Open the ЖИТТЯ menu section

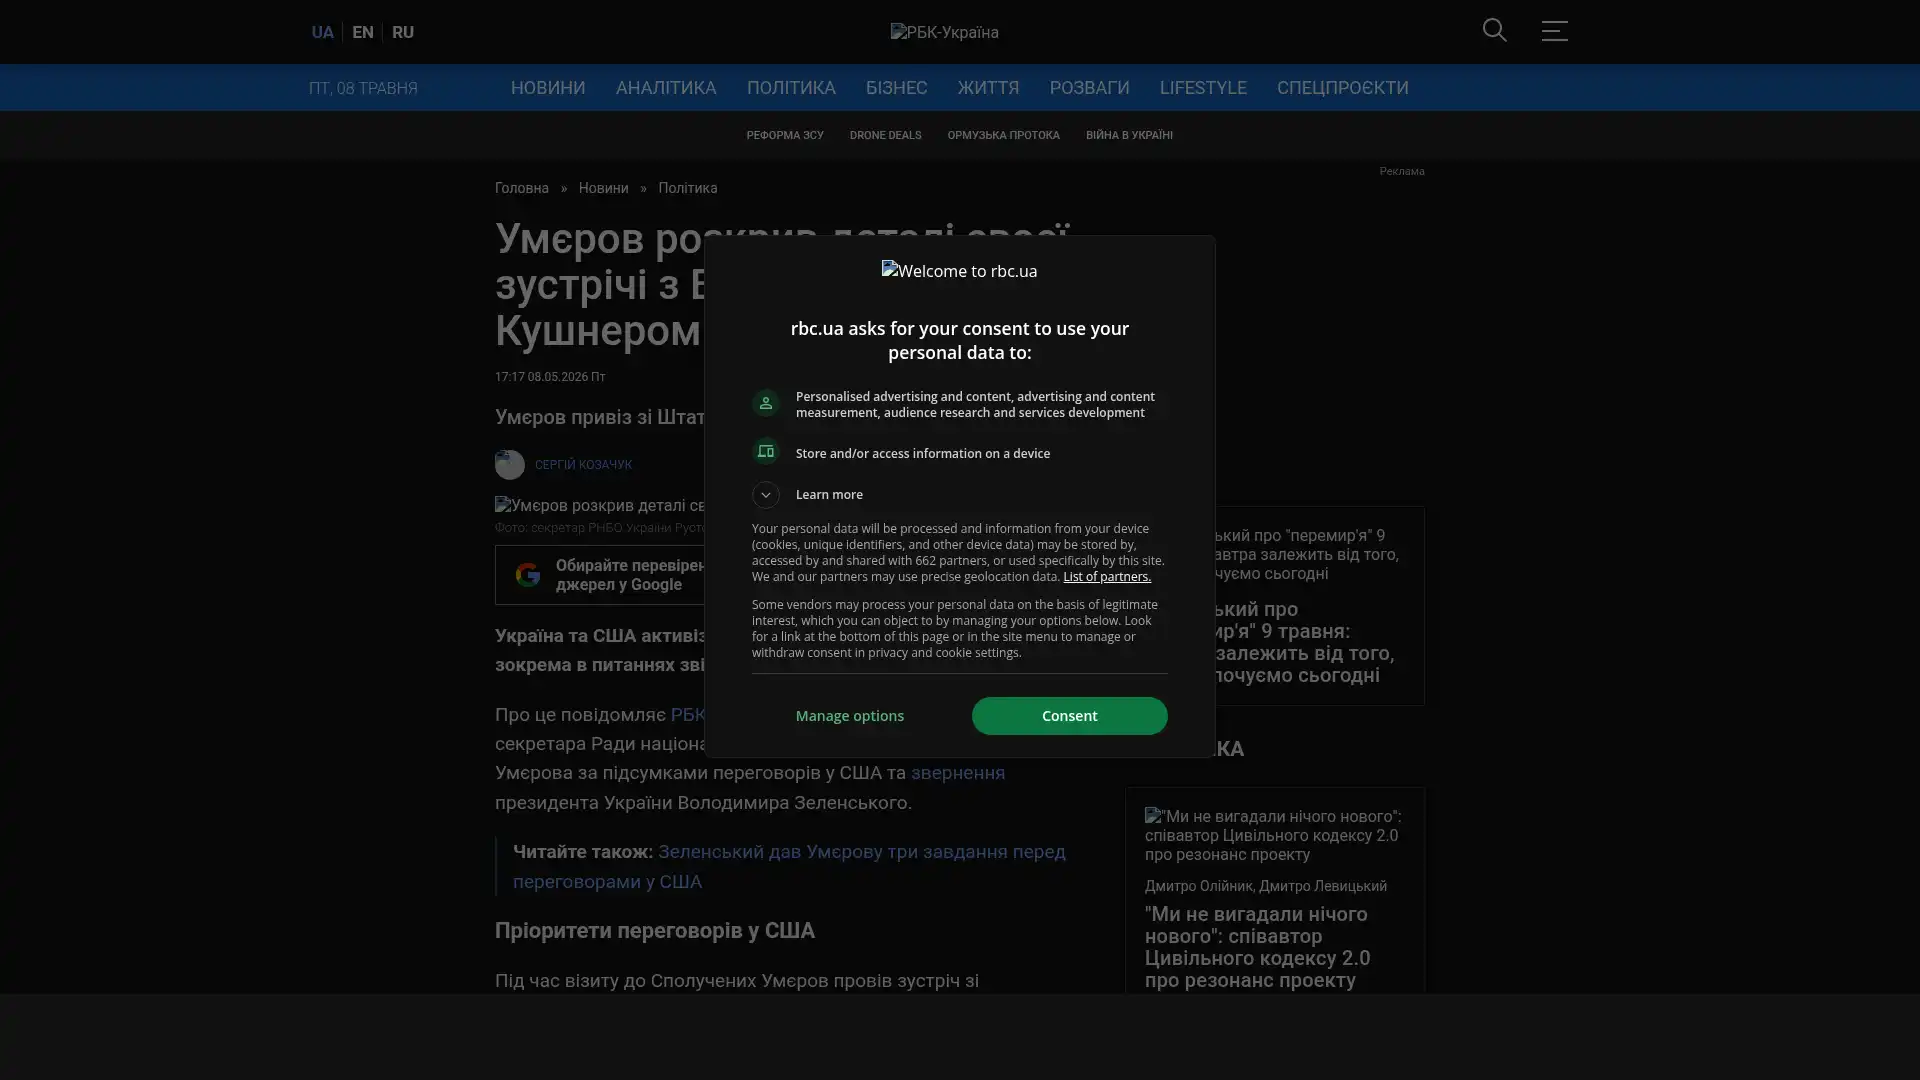(x=989, y=88)
